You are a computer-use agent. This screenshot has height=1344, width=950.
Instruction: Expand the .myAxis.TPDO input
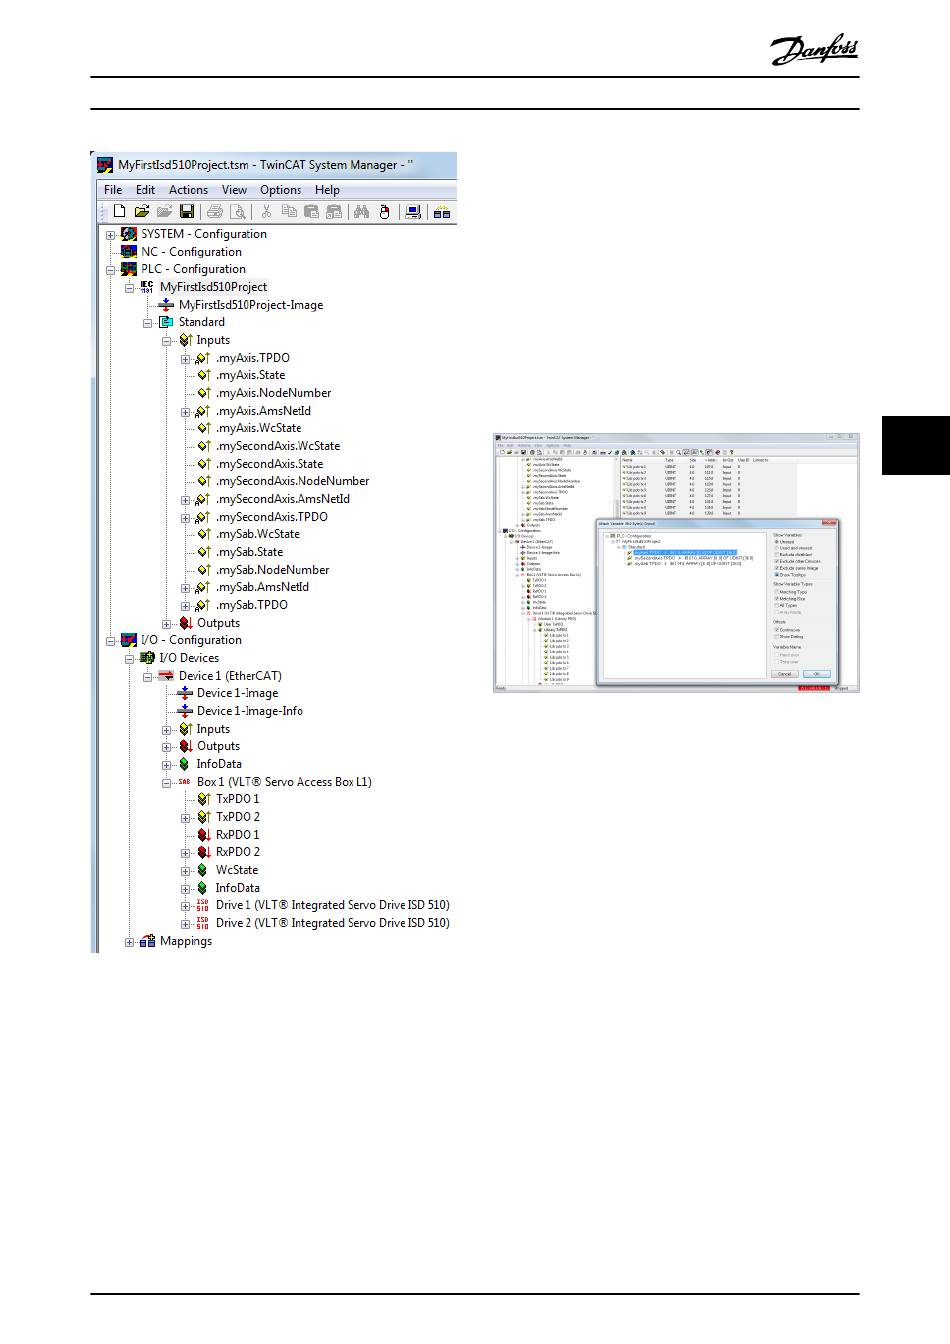[185, 359]
